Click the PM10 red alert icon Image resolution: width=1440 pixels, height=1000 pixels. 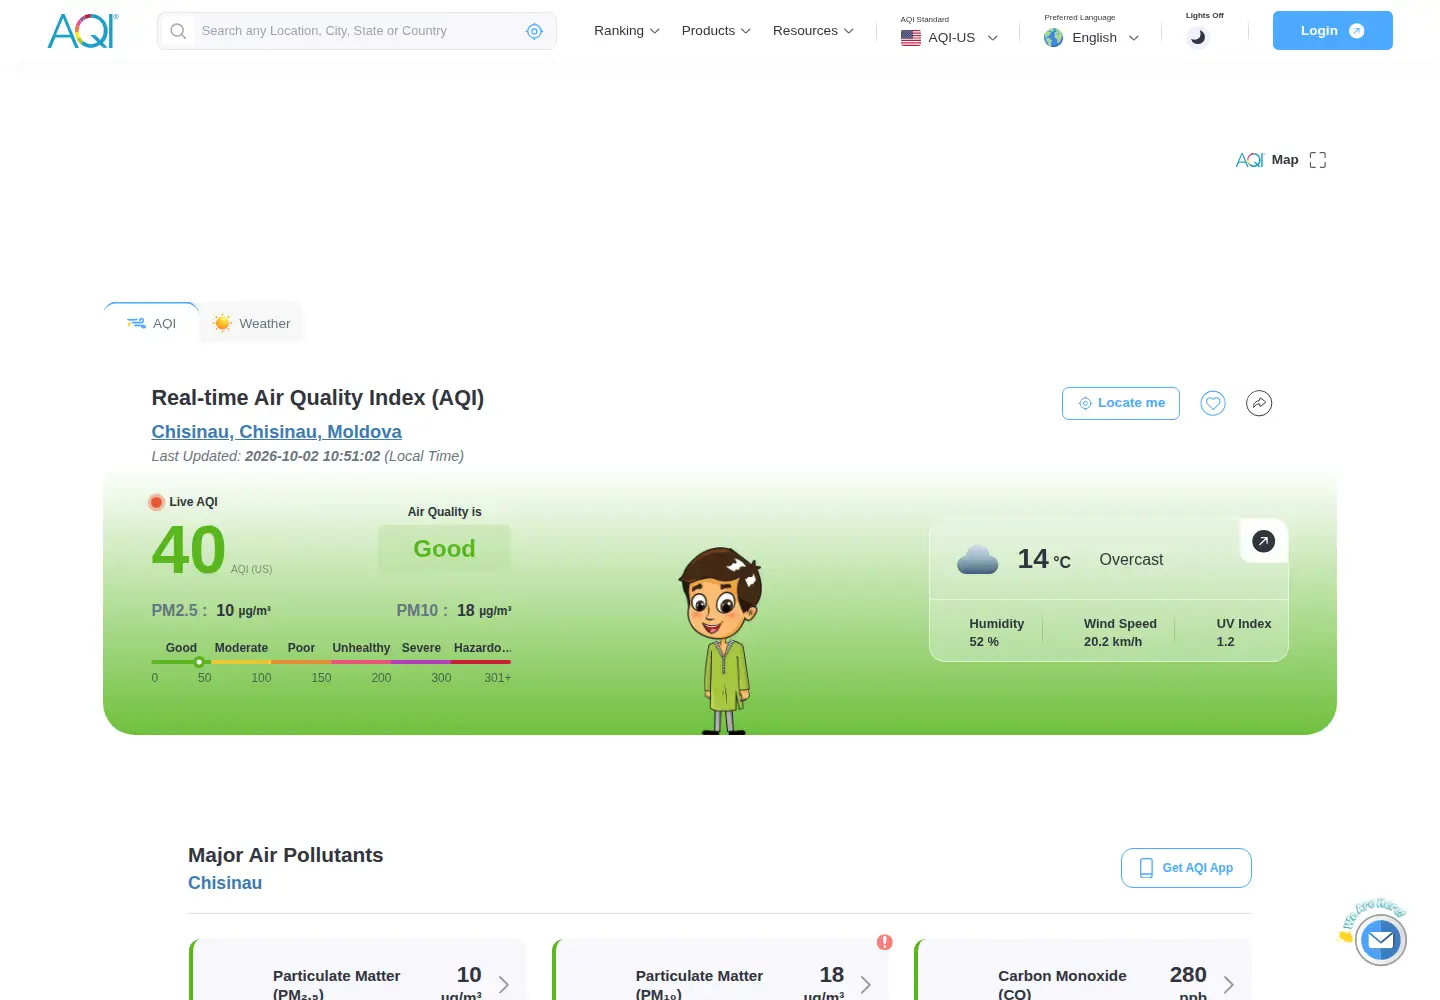click(x=884, y=942)
